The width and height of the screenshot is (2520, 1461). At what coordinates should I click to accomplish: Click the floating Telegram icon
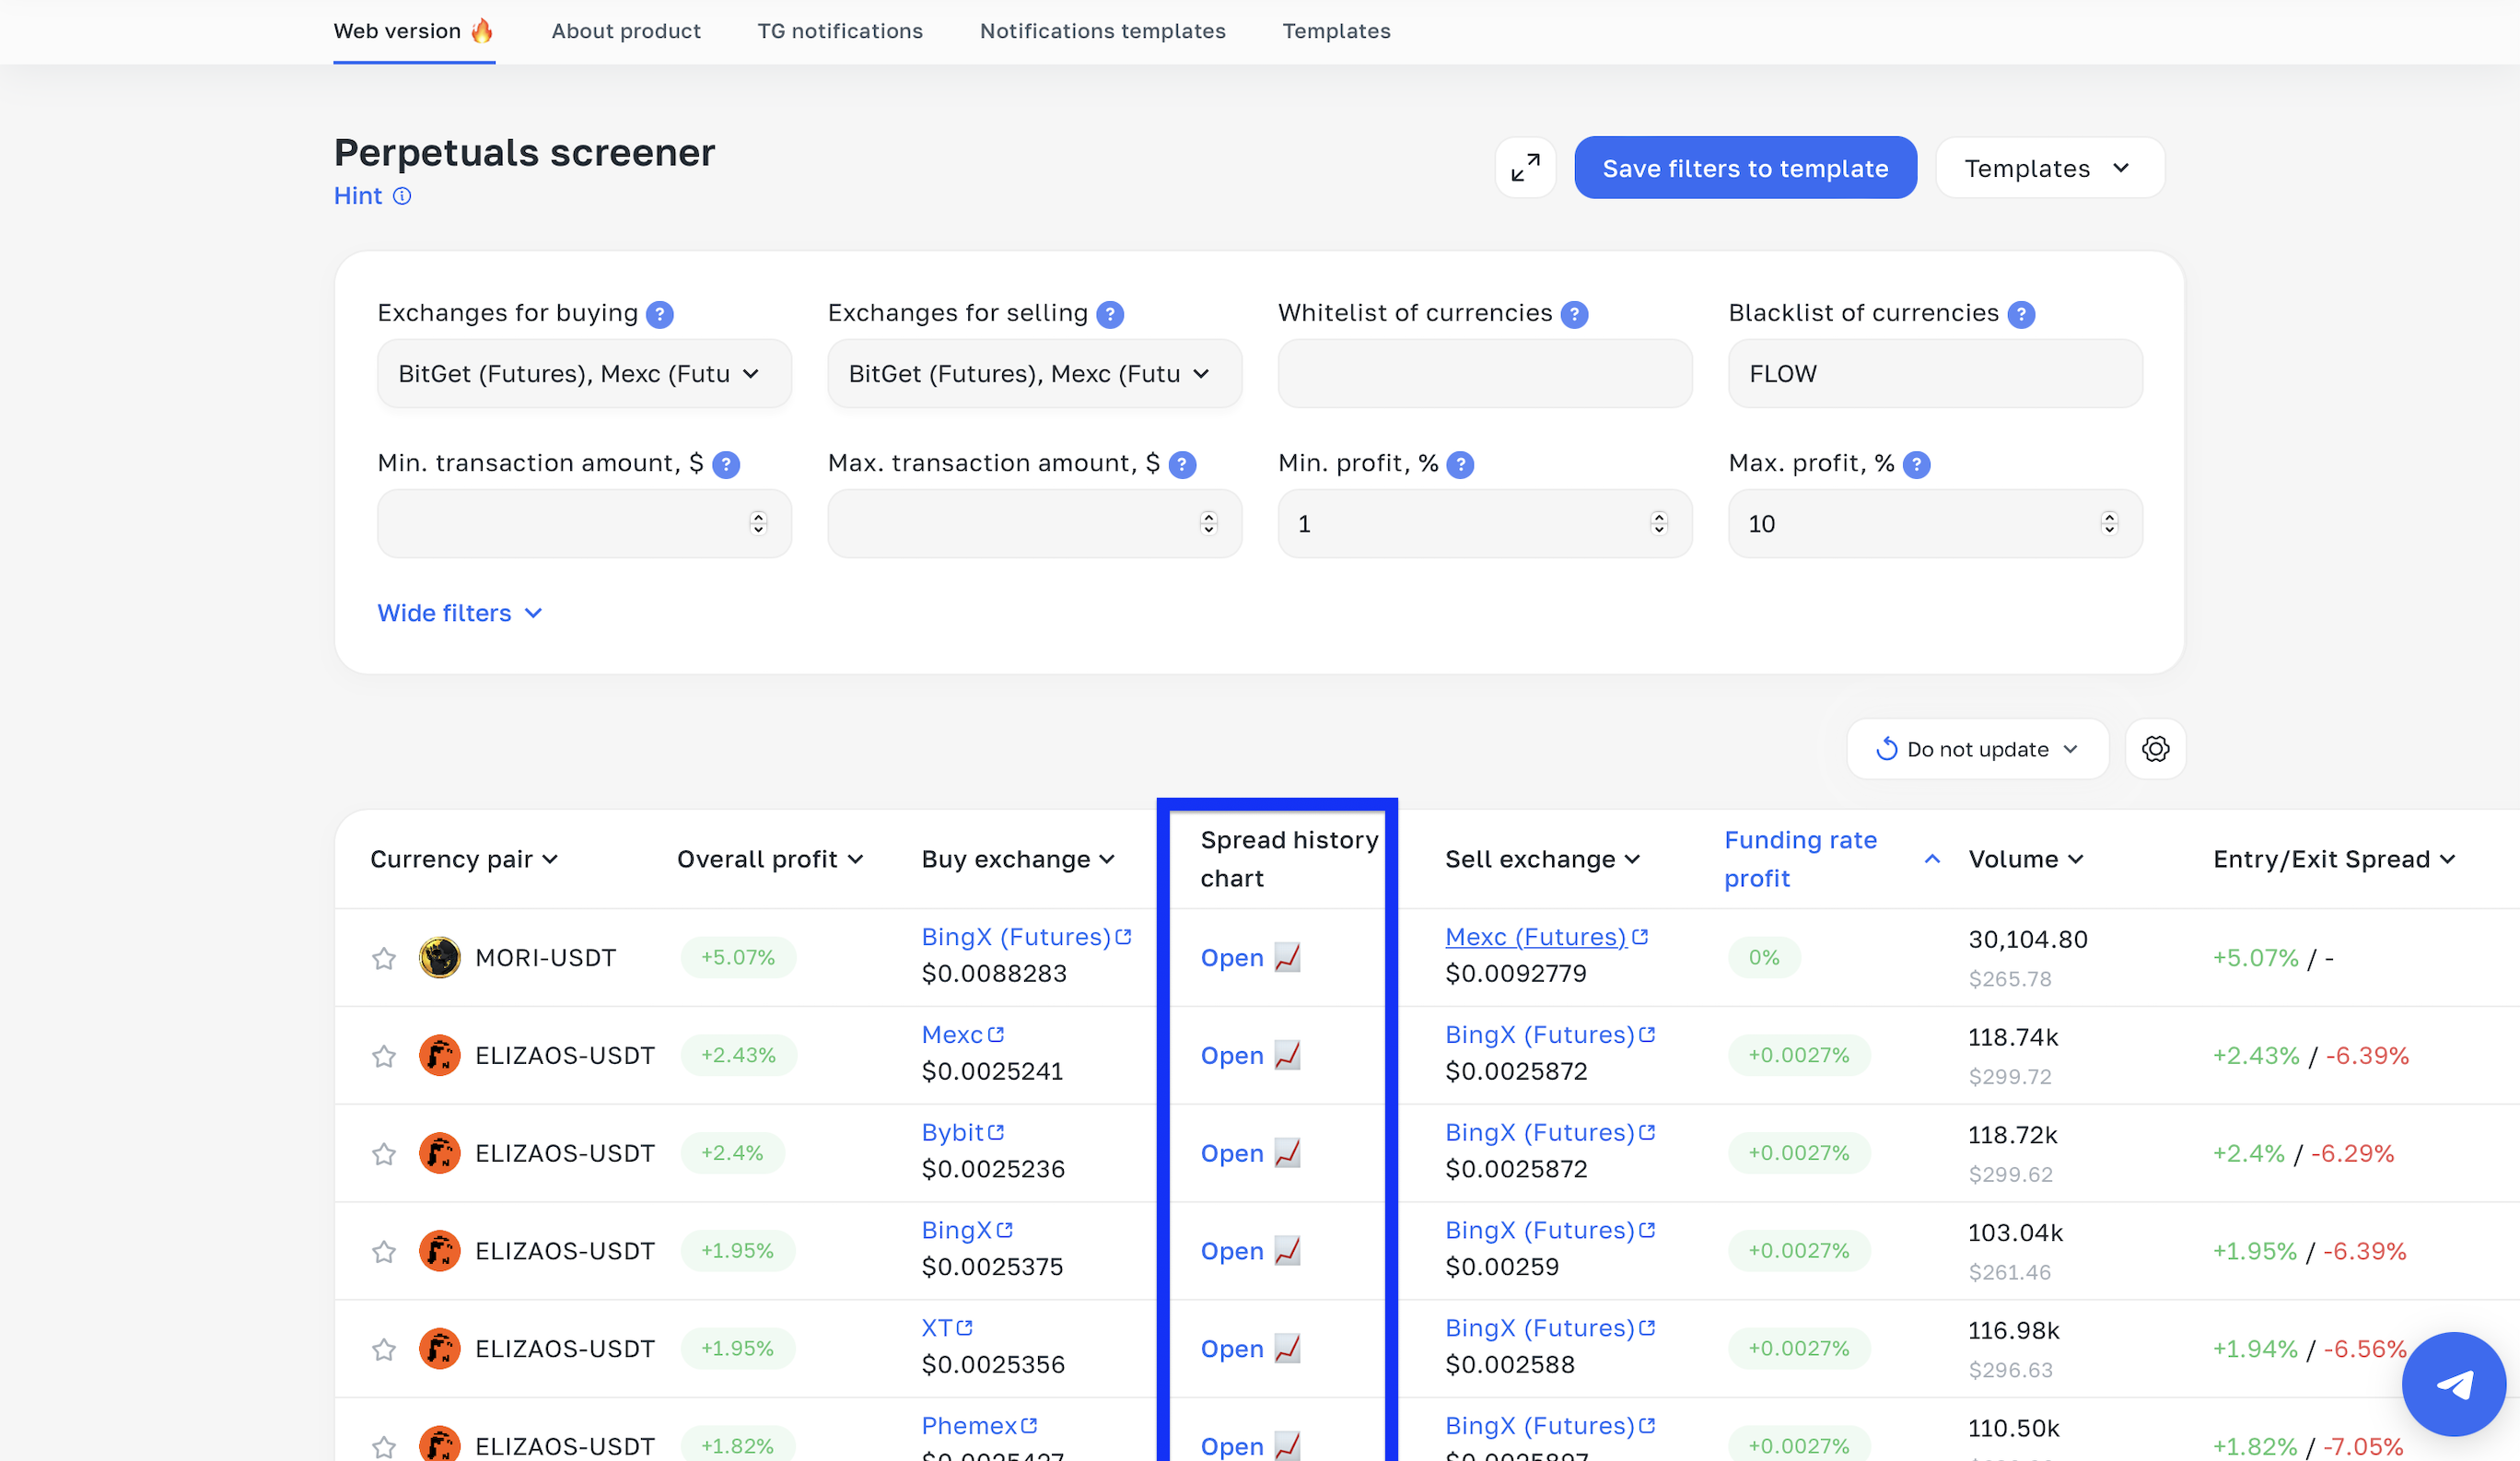(2453, 1384)
